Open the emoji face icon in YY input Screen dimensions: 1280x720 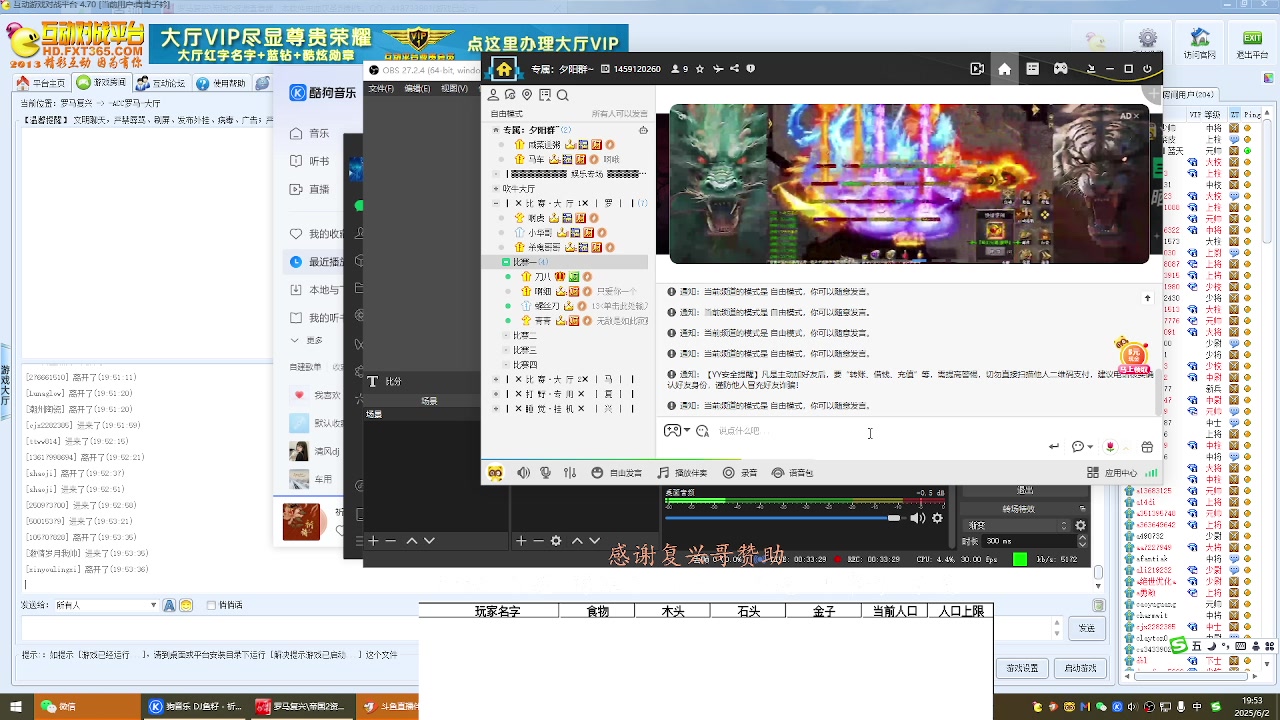(703, 431)
